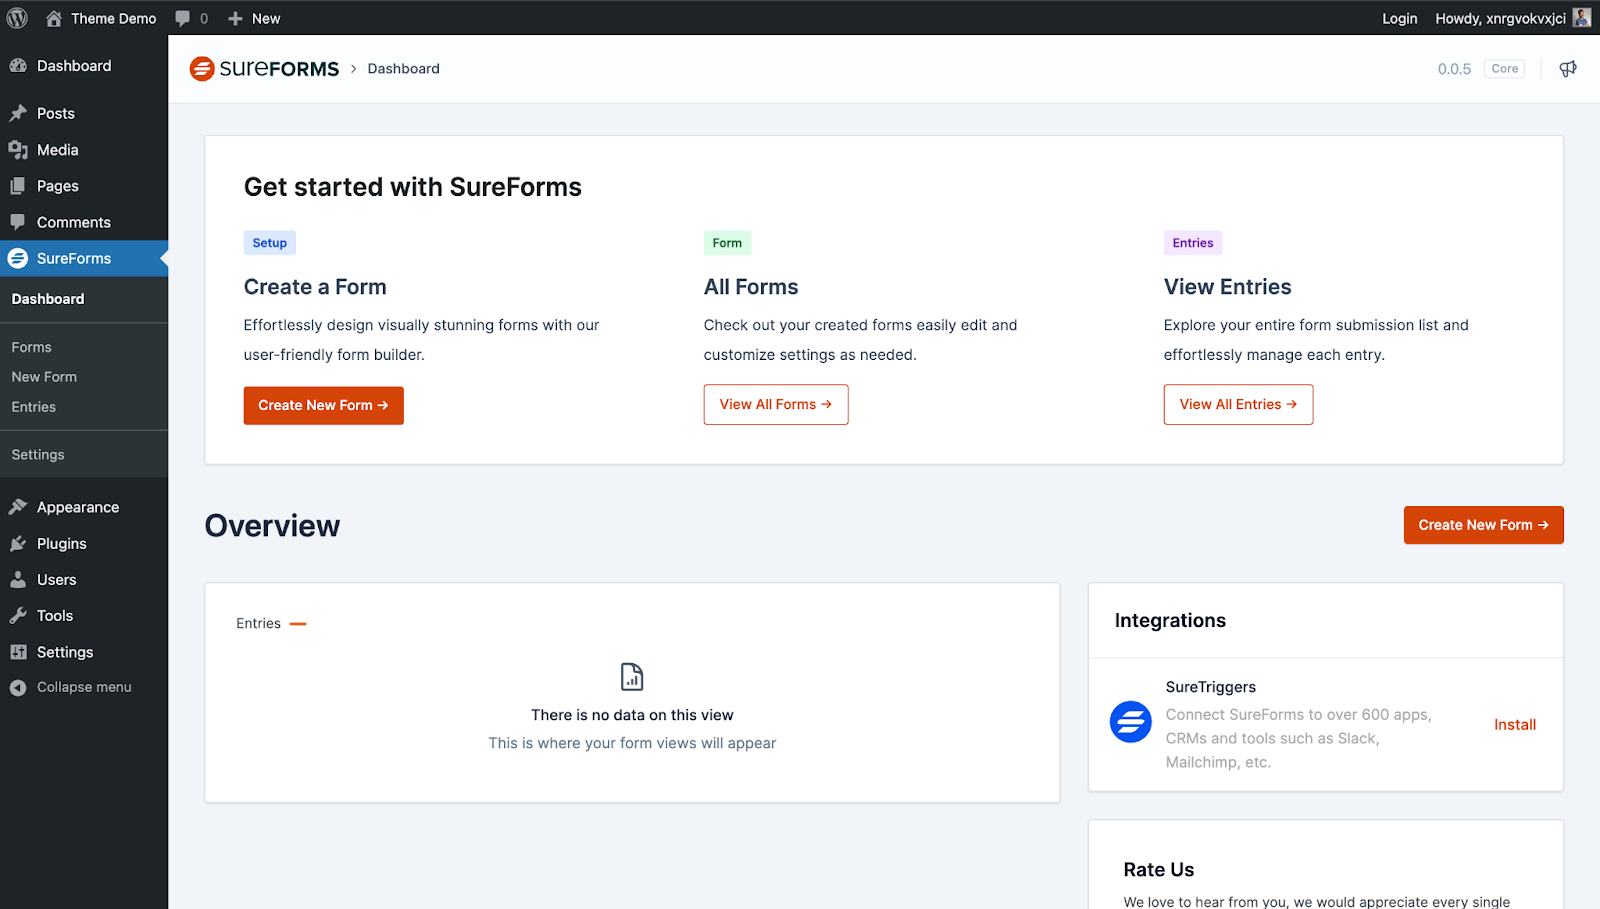The image size is (1600, 909).
Task: Open the Appearance menu item
Action: tap(77, 507)
